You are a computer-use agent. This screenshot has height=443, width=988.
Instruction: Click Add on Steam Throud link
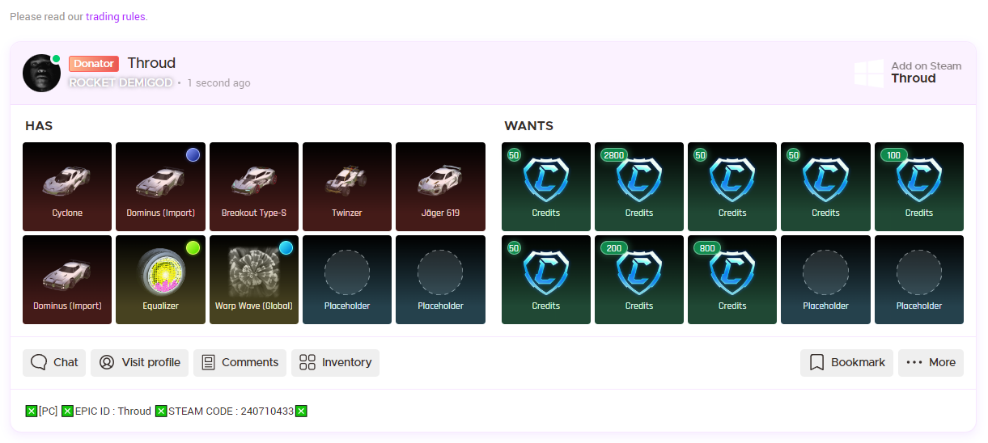point(926,72)
